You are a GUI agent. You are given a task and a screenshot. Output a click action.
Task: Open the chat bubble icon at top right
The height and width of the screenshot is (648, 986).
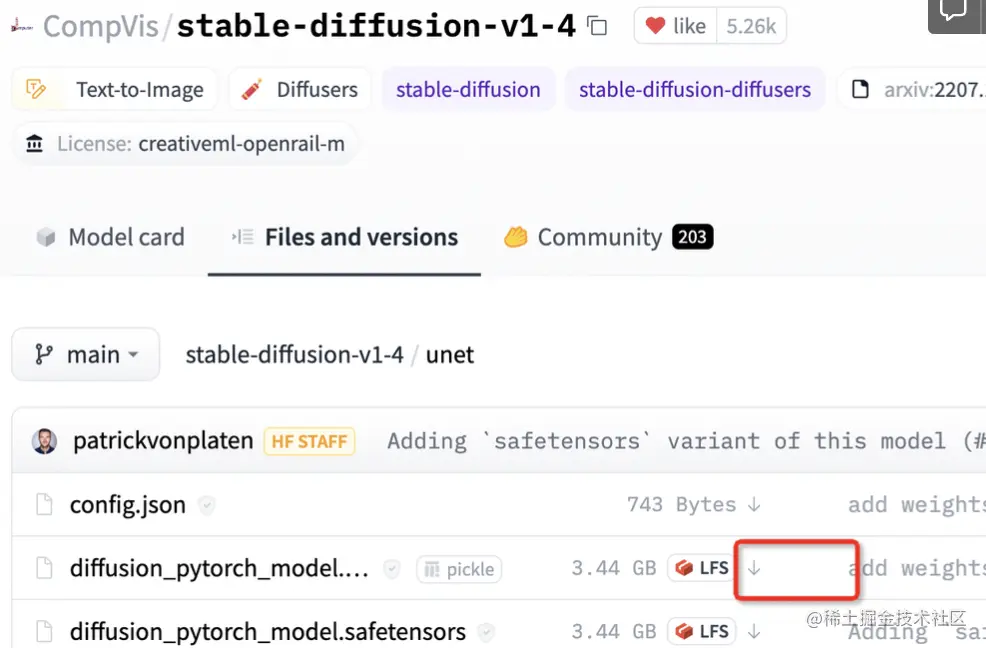(953, 11)
